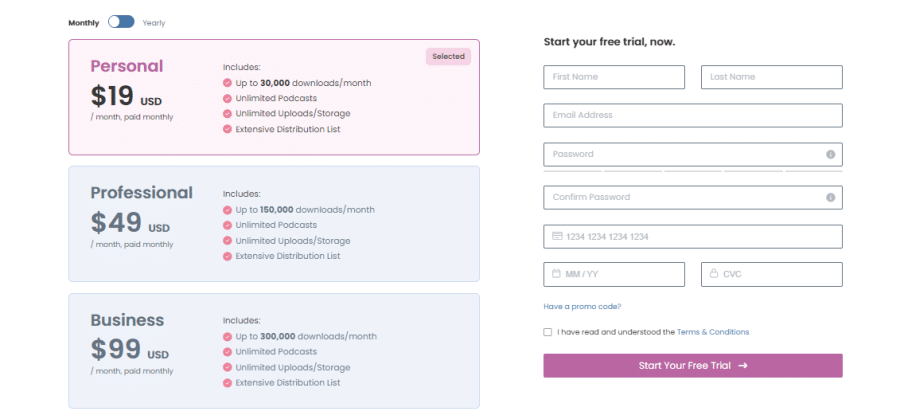The width and height of the screenshot is (900, 419).
Task: Select the Yearly billing label
Action: [x=154, y=23]
